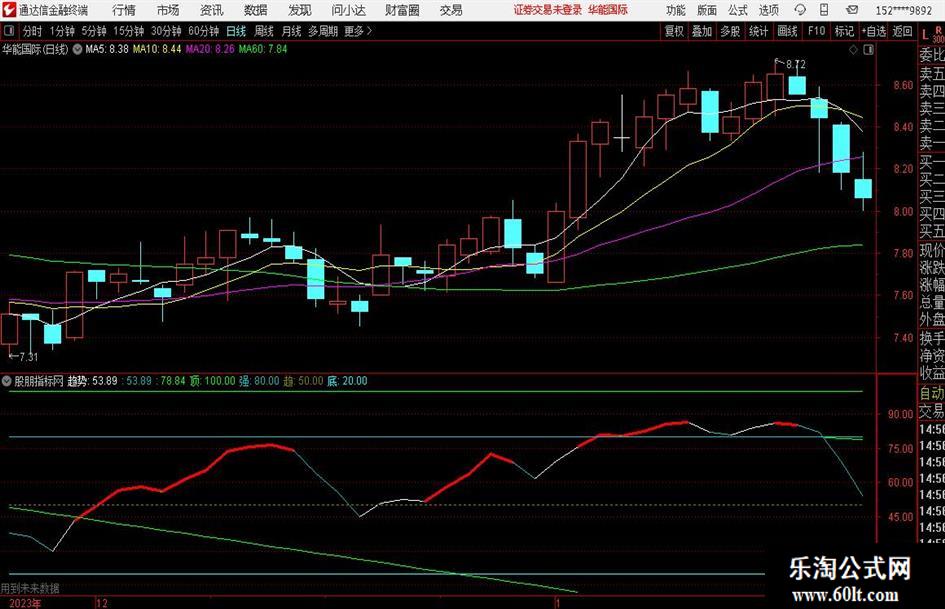Click MA60: 7.84 indicator value
The width and height of the screenshot is (945, 609).
263,49
